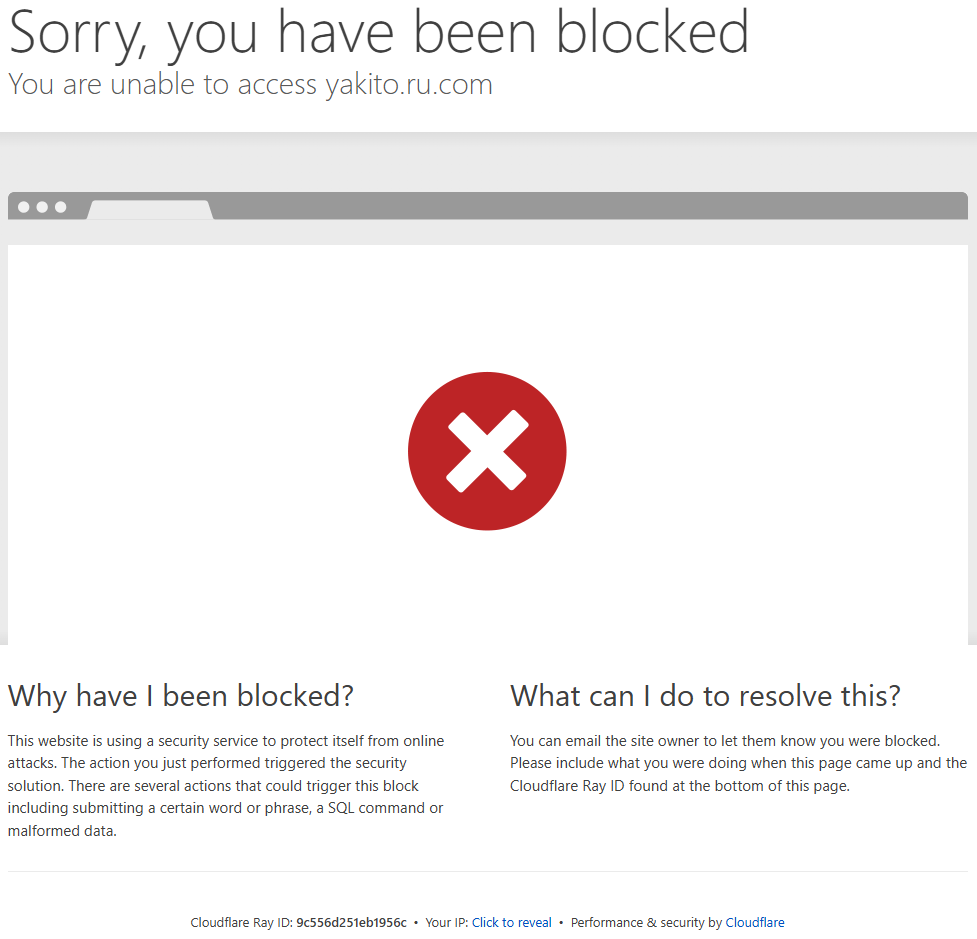Select the blank tab in the mock browser
This screenshot has height=939, width=977.
click(150, 209)
